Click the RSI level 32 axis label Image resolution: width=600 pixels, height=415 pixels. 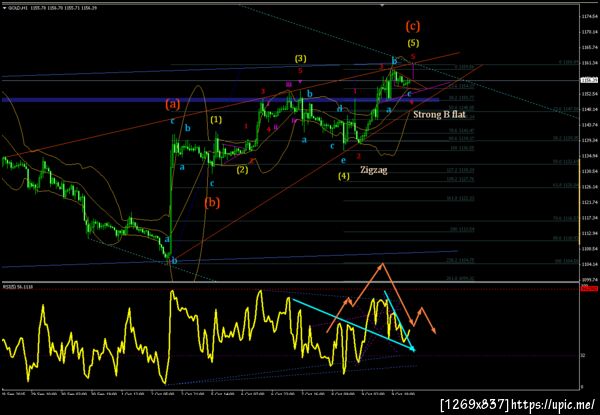coord(584,355)
